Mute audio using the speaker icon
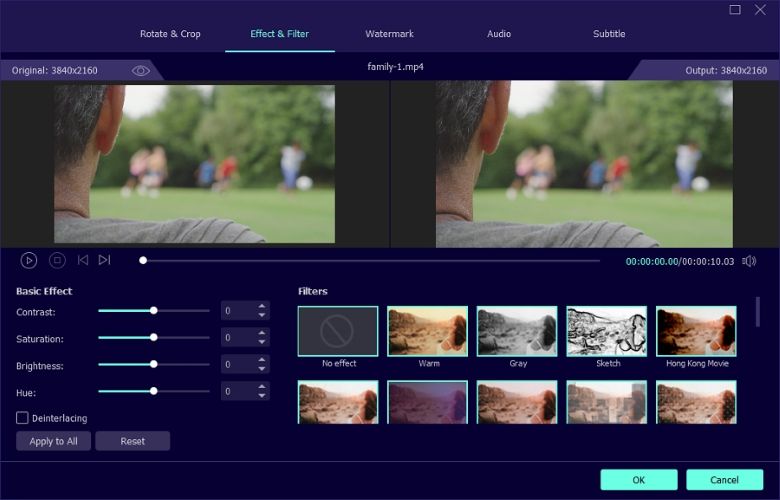Image resolution: width=780 pixels, height=500 pixels. (749, 261)
